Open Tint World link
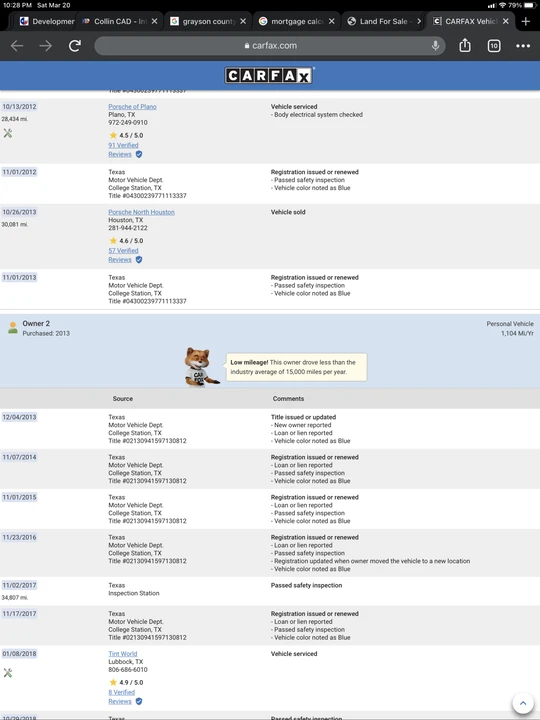The image size is (540, 720). [123, 653]
